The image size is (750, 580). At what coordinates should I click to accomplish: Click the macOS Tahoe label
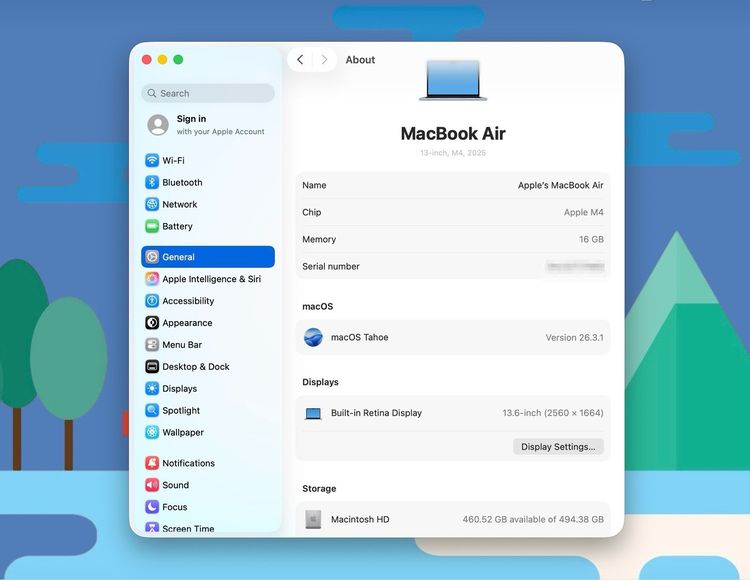tap(360, 337)
